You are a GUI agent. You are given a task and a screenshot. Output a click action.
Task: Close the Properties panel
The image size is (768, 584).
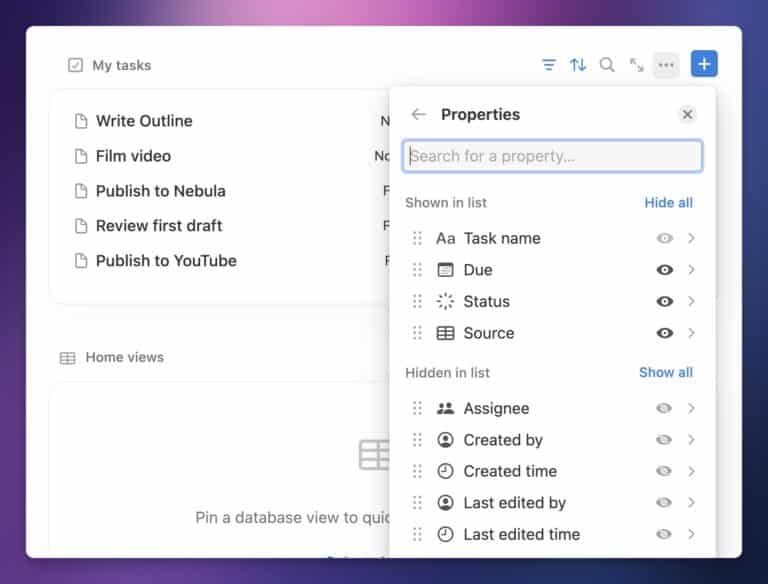pyautogui.click(x=687, y=114)
